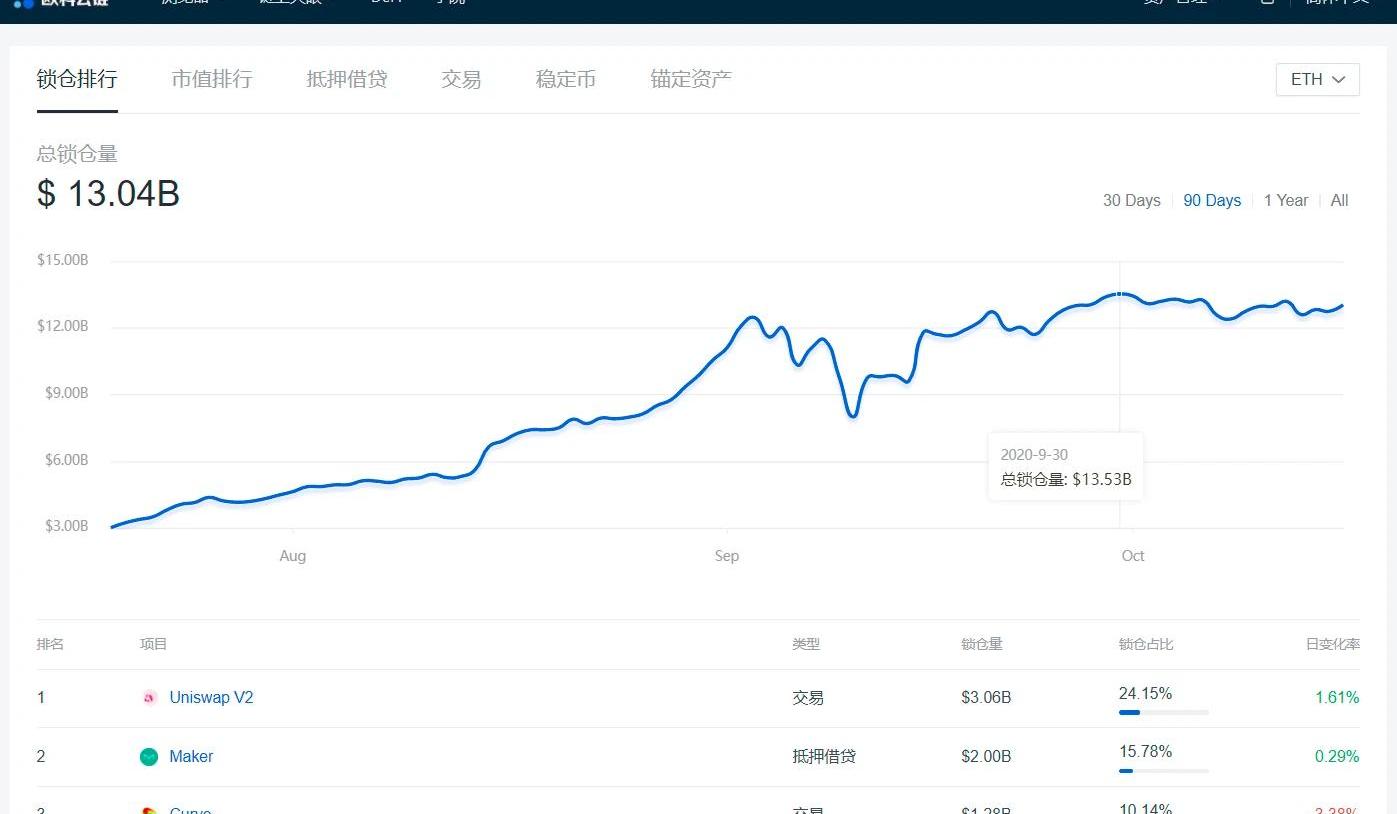Open the Maker project link
The width and height of the screenshot is (1397, 814).
(191, 757)
